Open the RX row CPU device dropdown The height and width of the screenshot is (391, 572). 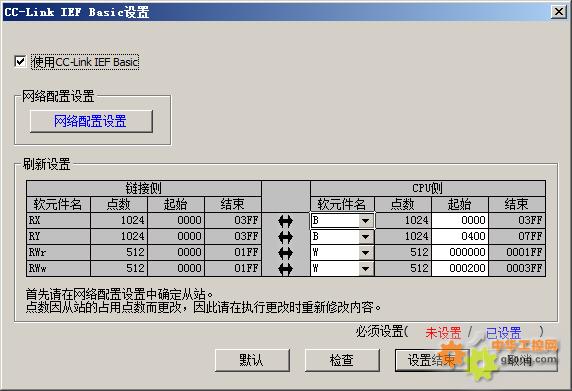[x=365, y=221]
